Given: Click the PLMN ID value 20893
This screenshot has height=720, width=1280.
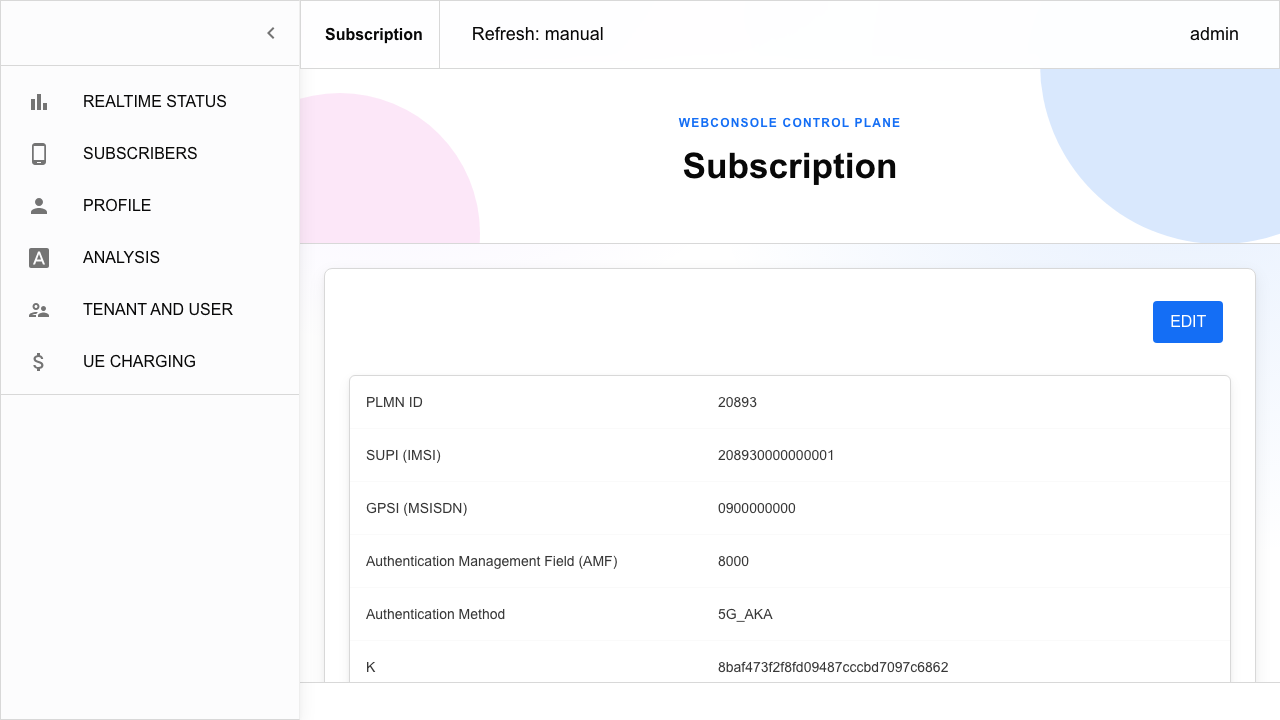Looking at the screenshot, I should [x=737, y=402].
